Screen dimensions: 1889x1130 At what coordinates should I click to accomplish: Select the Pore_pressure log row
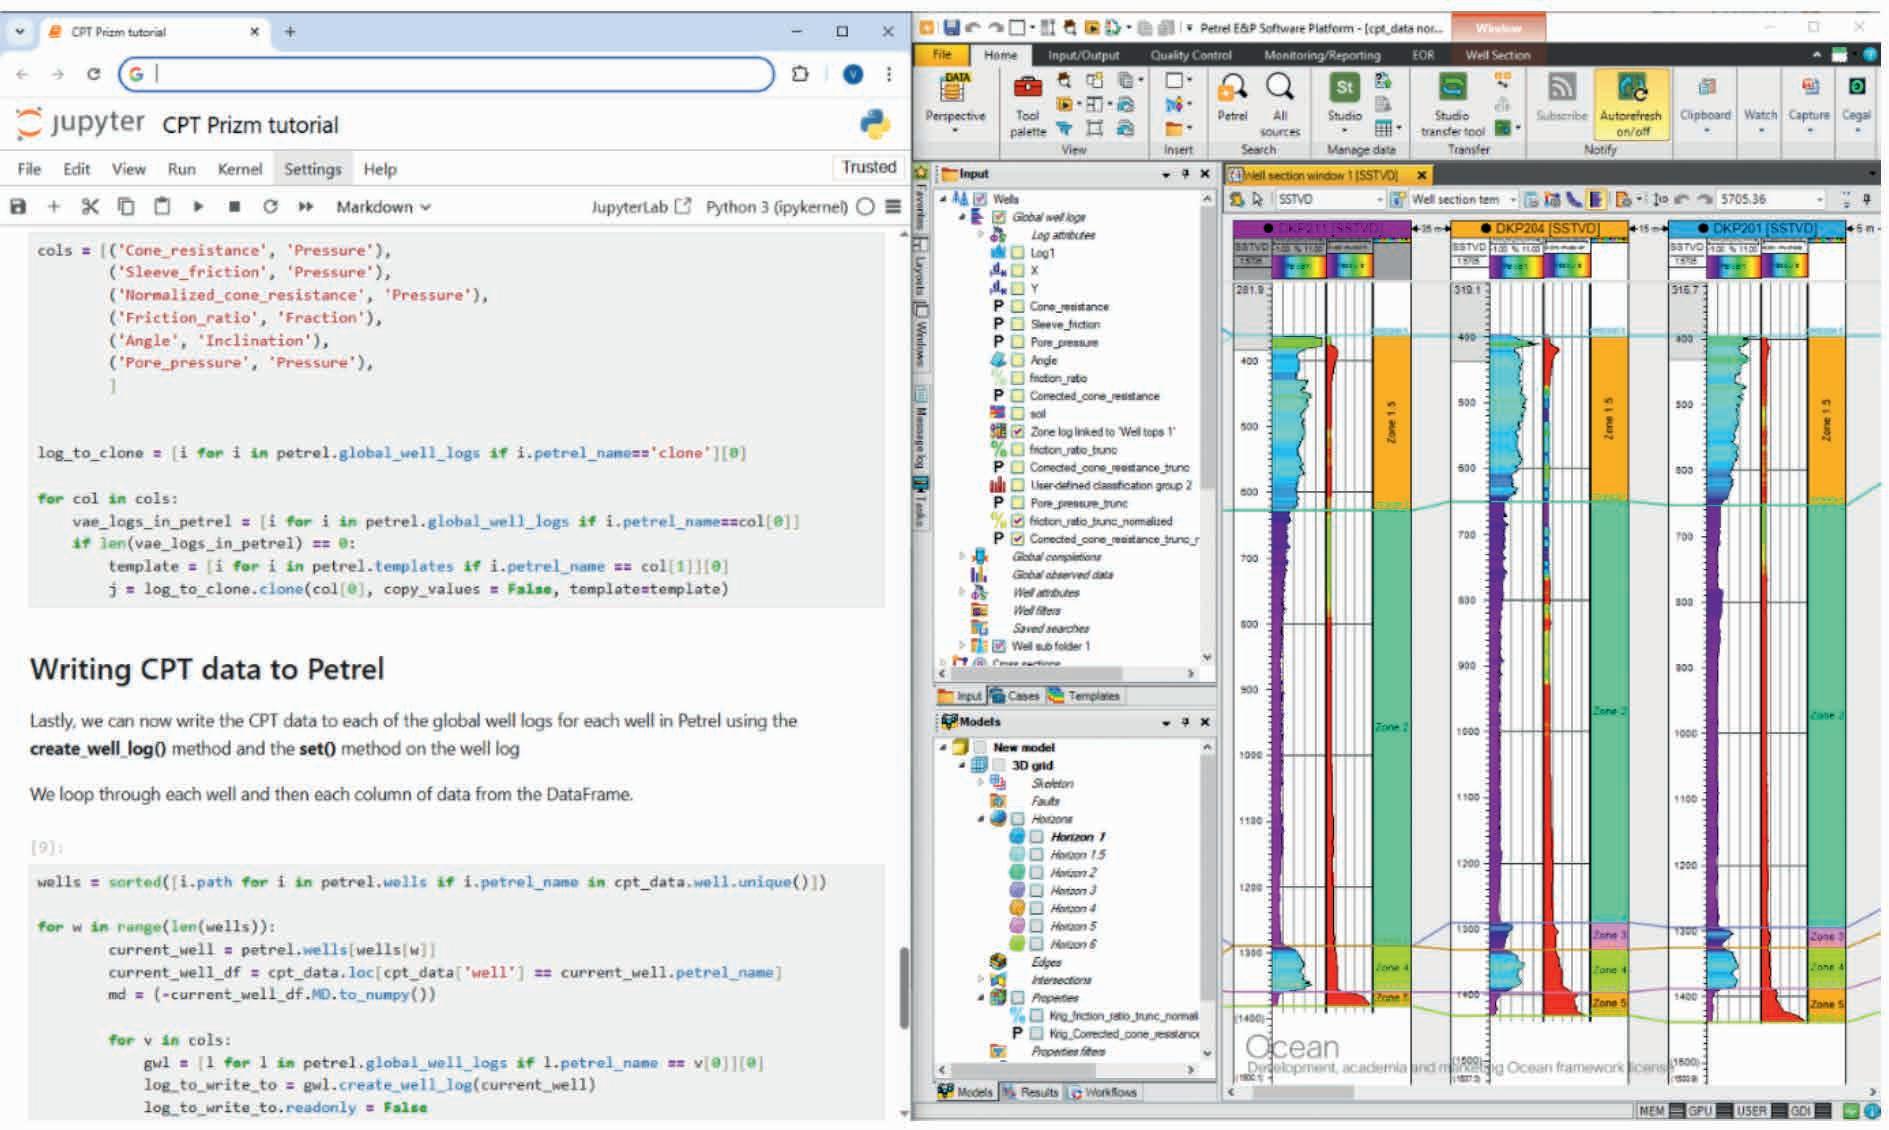[1063, 343]
